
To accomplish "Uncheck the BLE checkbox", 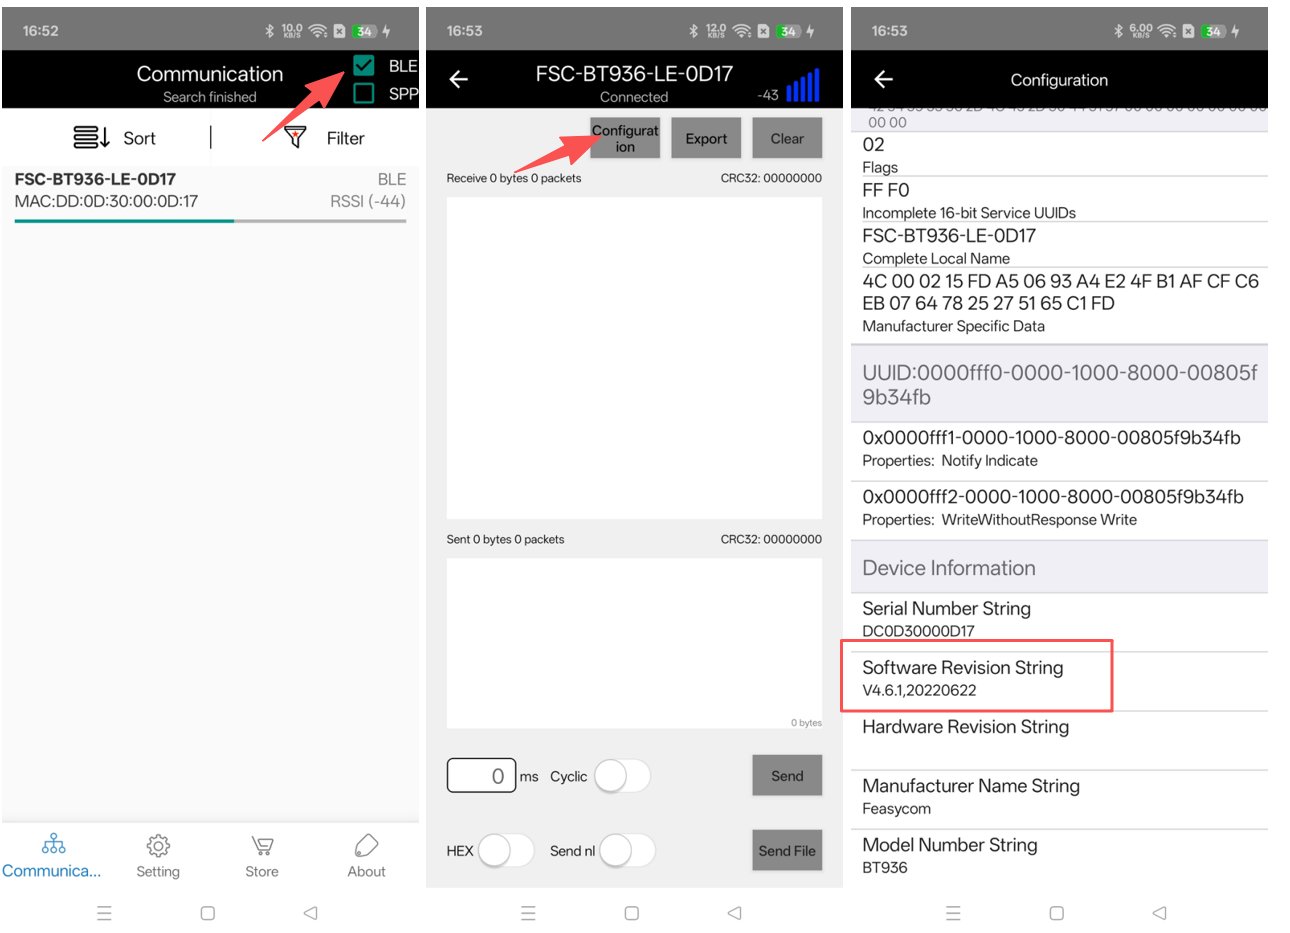I will click(364, 66).
